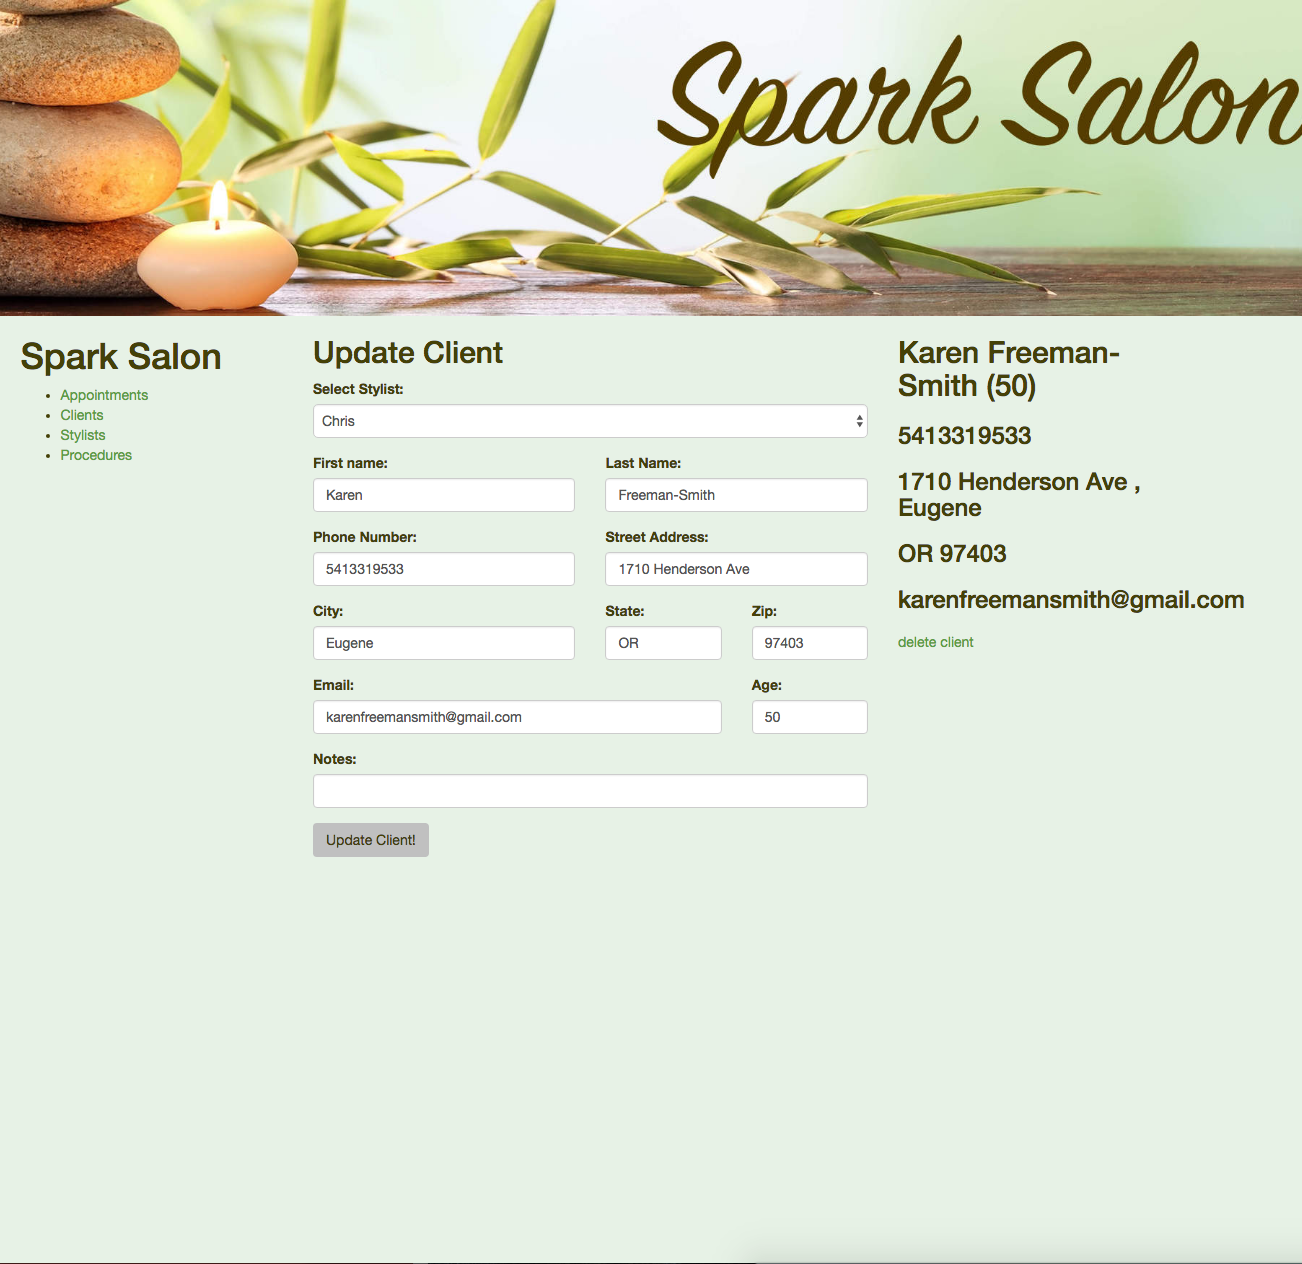Select the Zip input field
The image size is (1302, 1264).
[x=809, y=643]
